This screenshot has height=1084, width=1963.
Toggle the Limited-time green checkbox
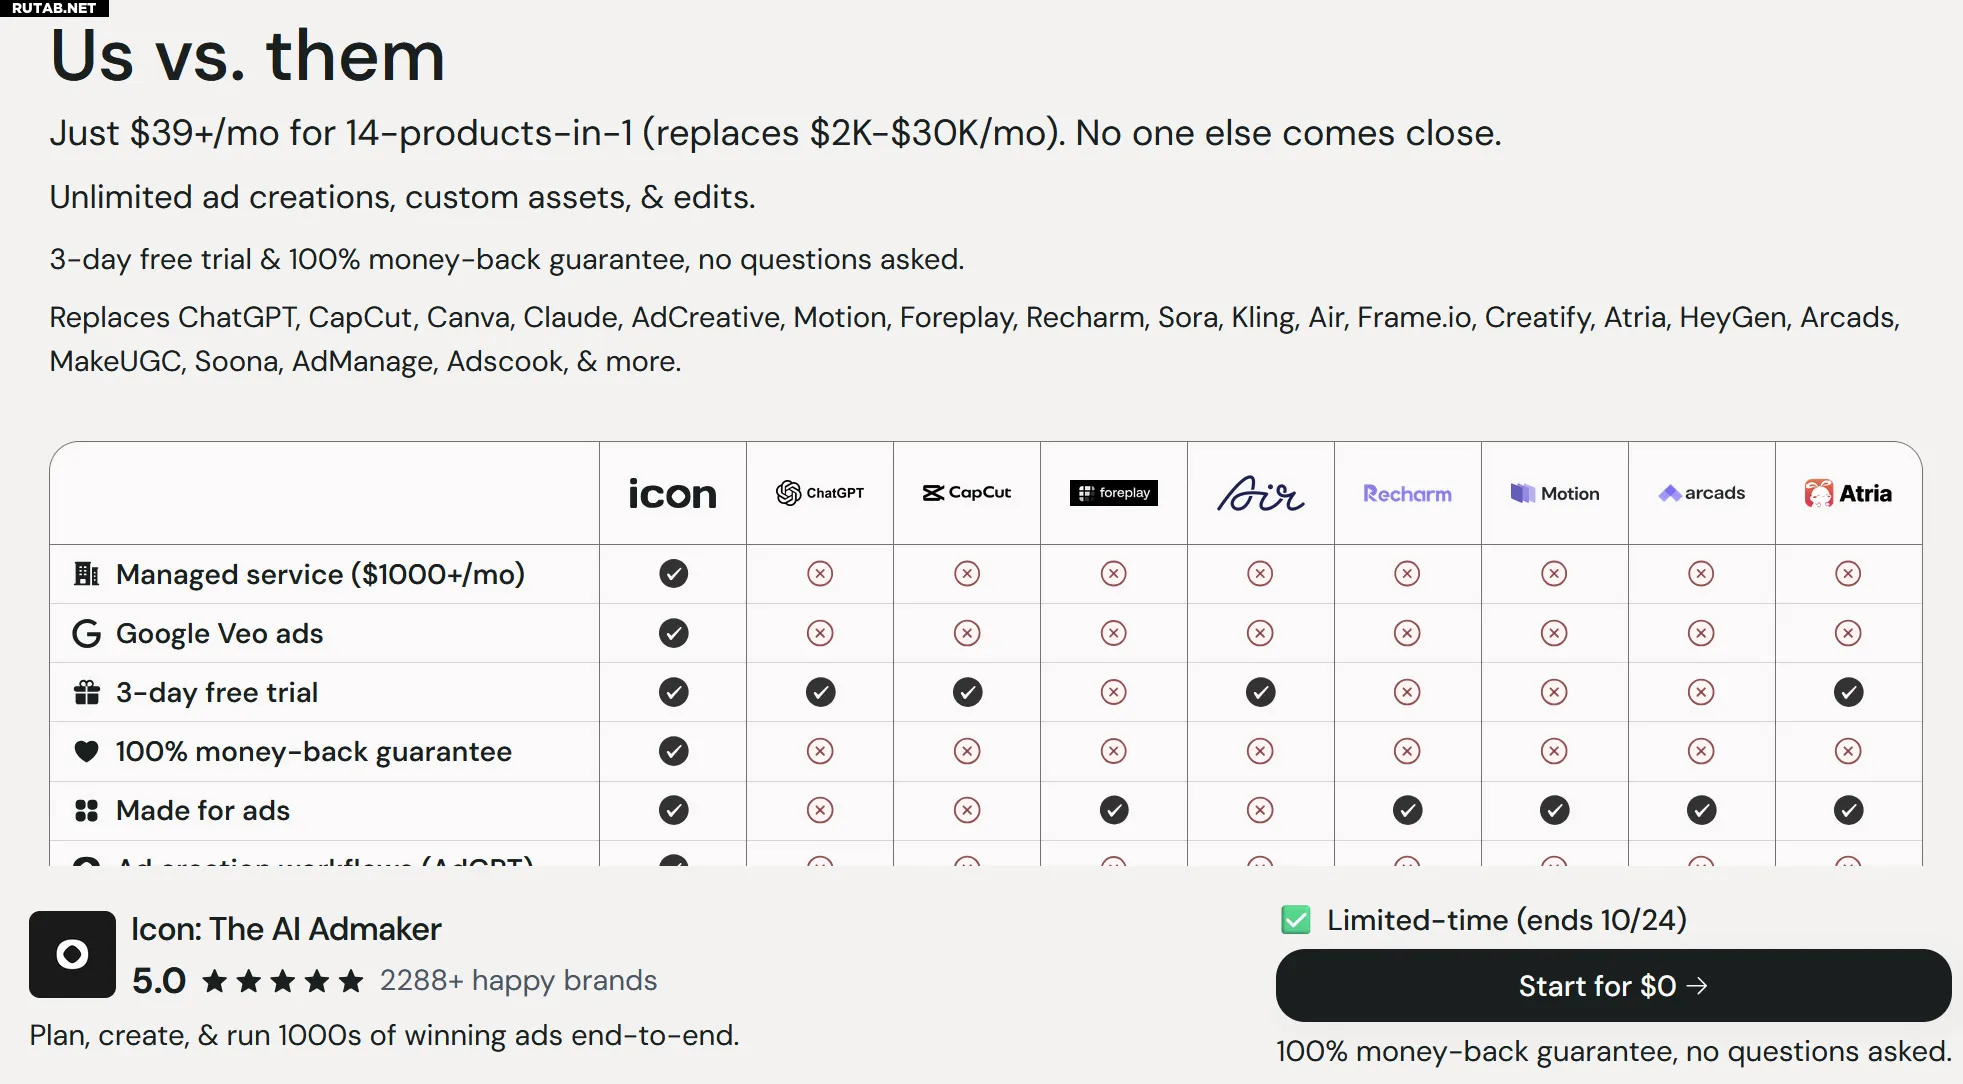coord(1296,920)
